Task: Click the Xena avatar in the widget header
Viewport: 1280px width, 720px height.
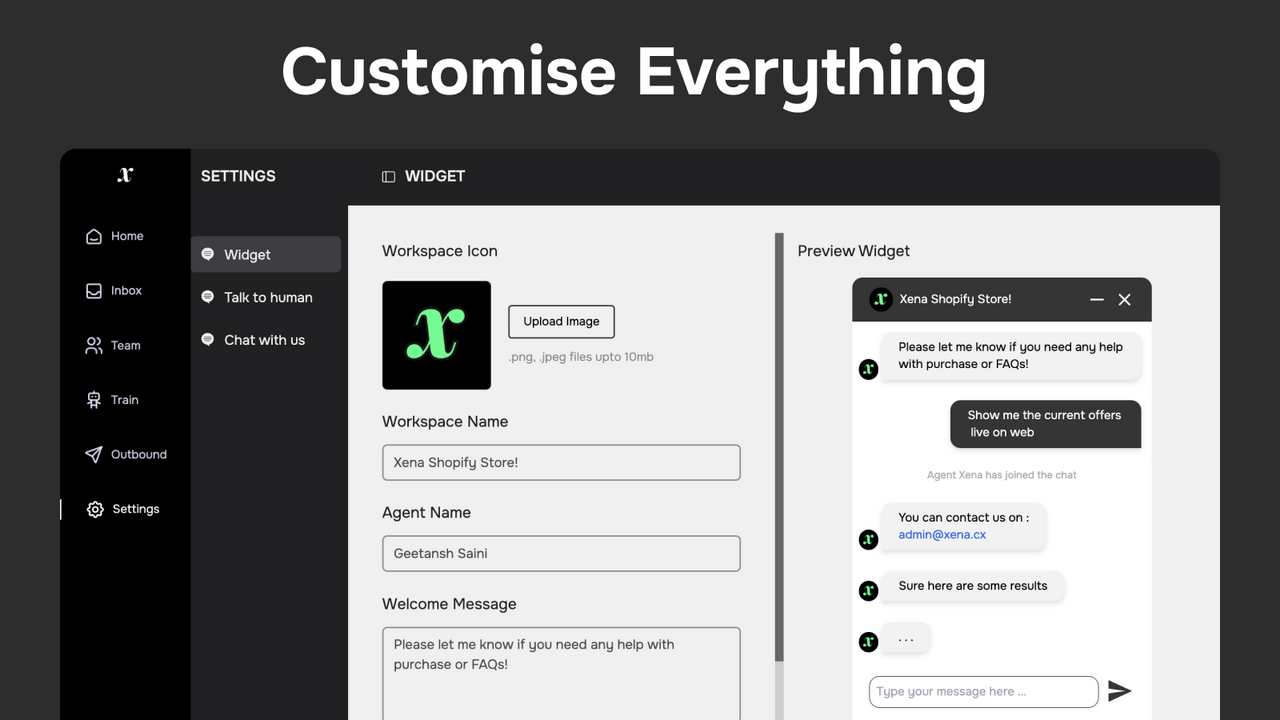Action: coord(881,299)
